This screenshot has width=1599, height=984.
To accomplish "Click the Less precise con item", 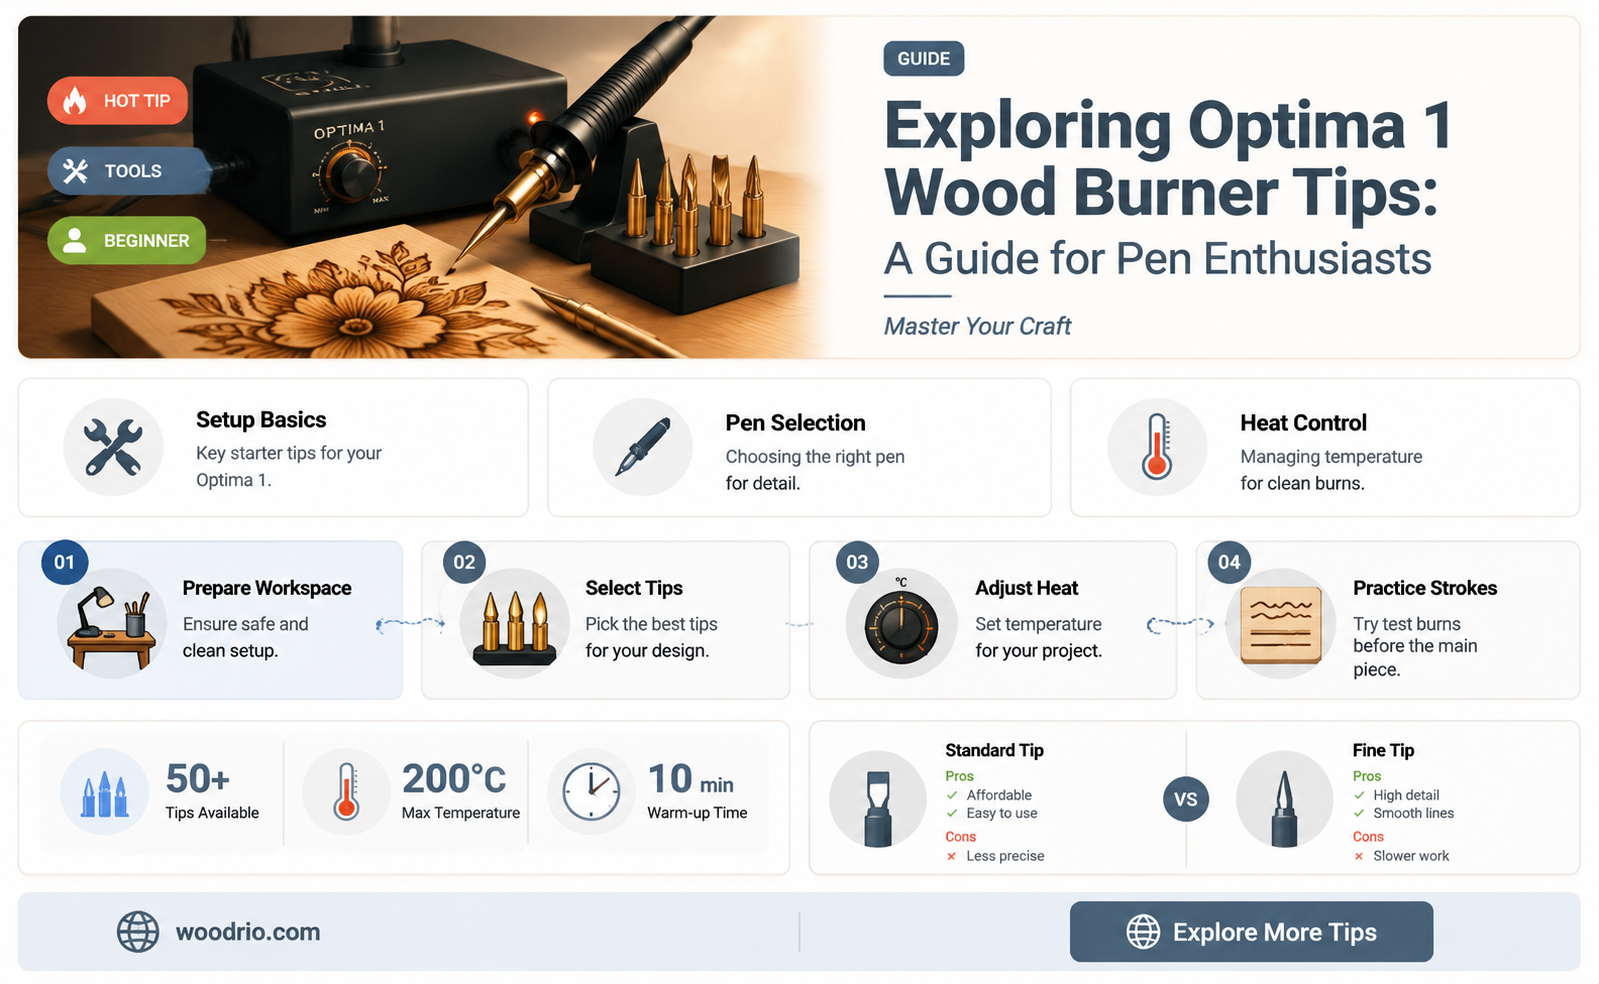I will [995, 856].
